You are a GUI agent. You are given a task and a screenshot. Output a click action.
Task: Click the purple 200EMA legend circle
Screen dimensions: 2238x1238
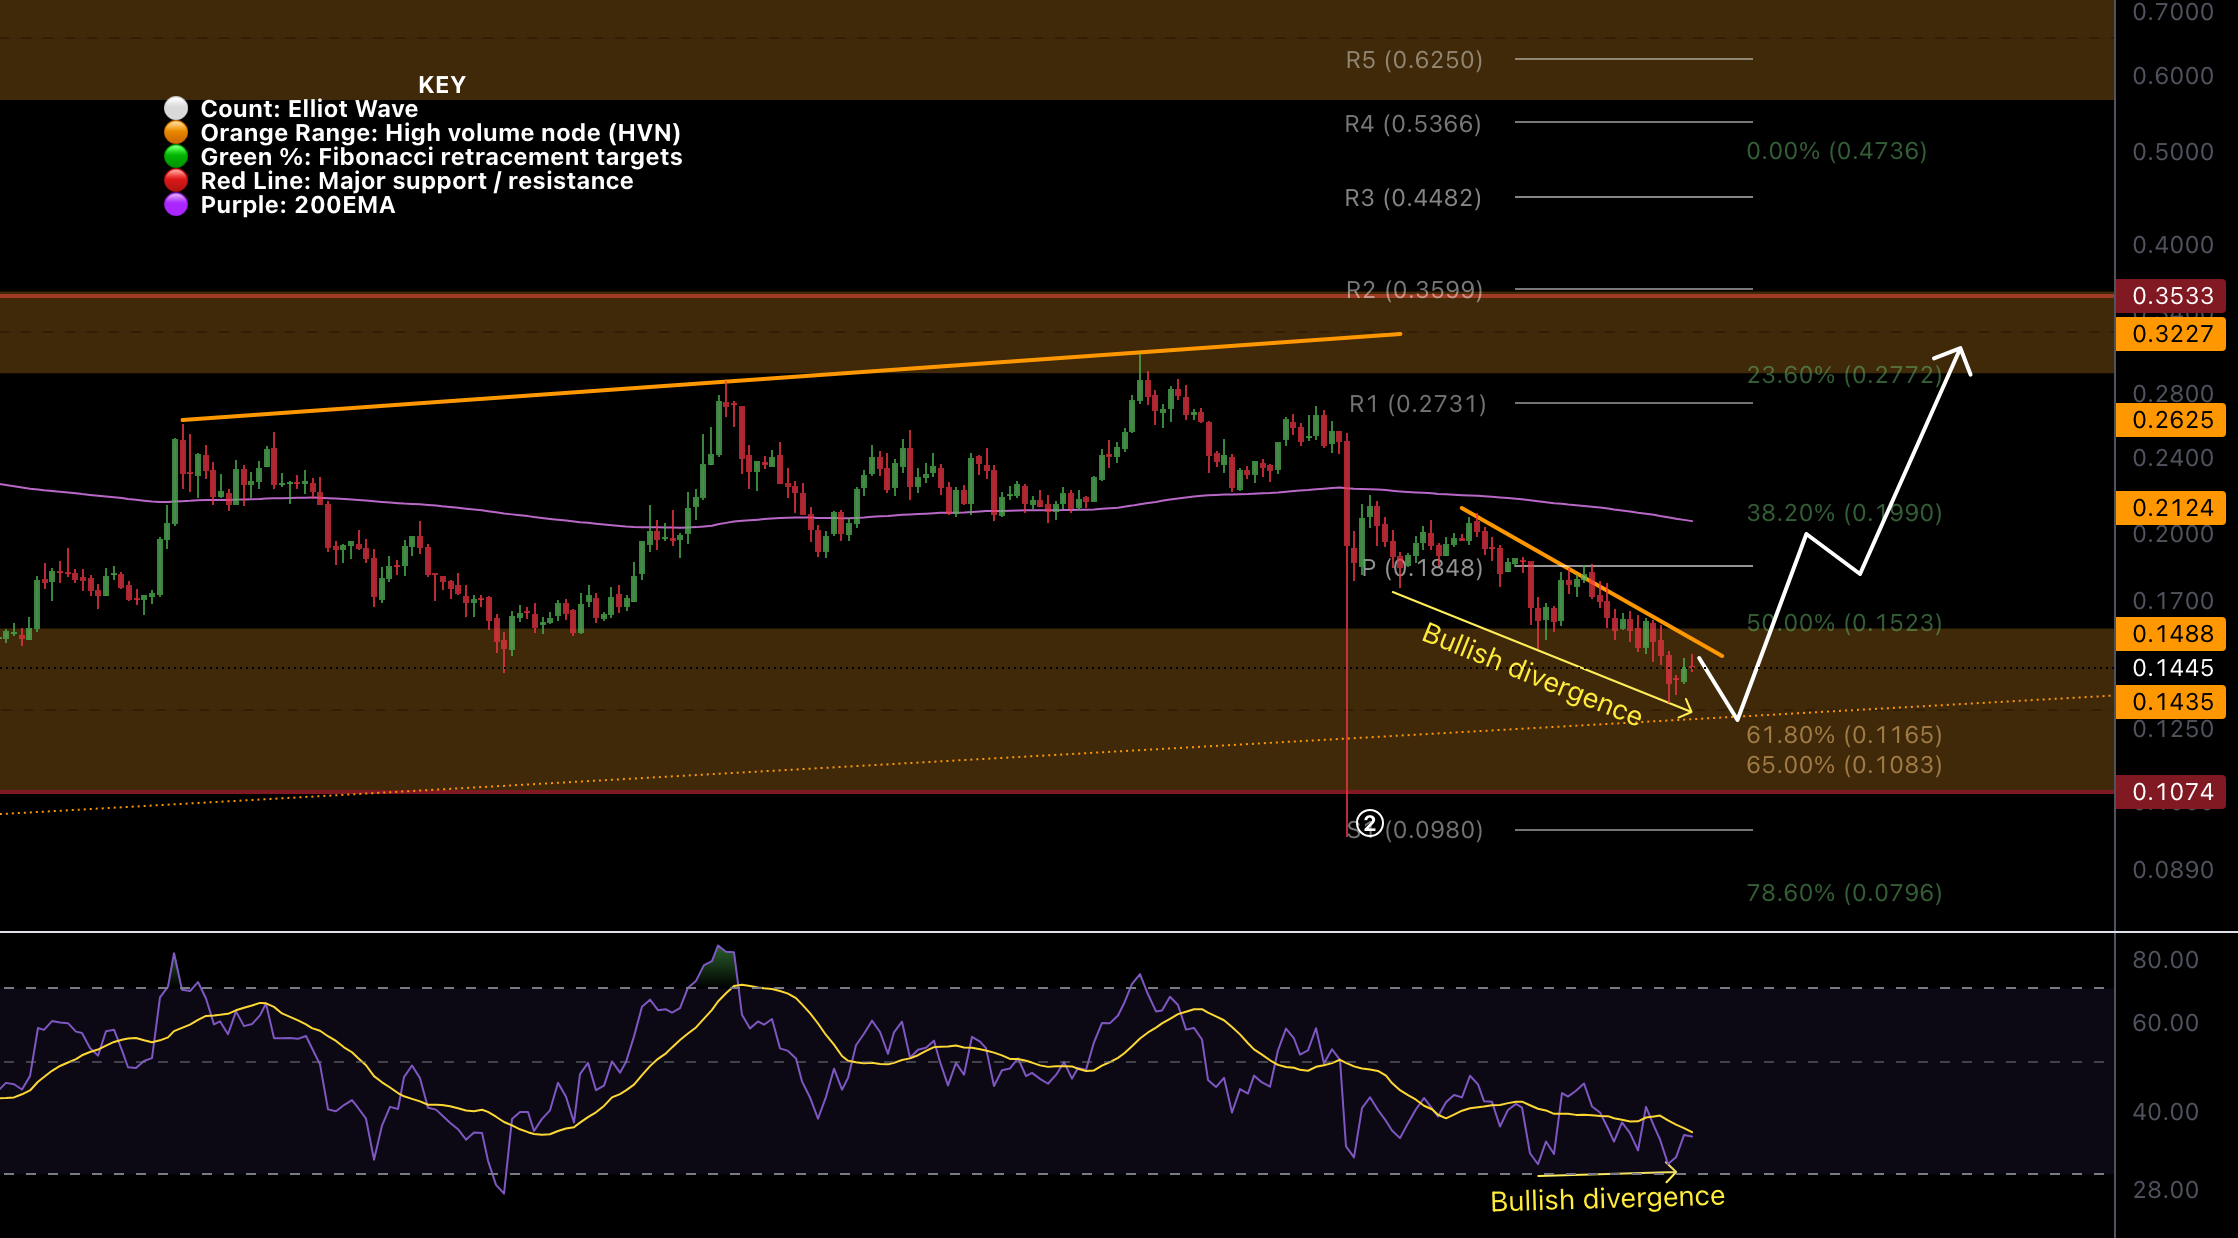point(176,204)
